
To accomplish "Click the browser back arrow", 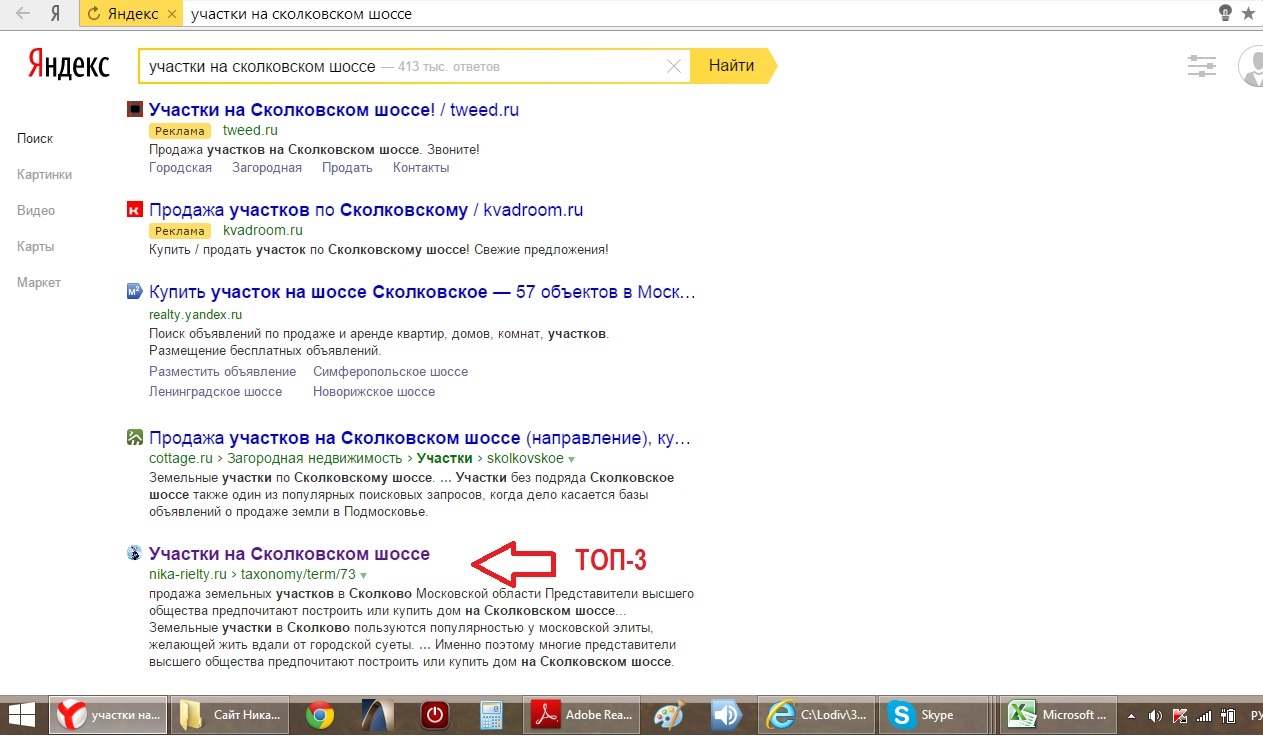I will [x=23, y=14].
